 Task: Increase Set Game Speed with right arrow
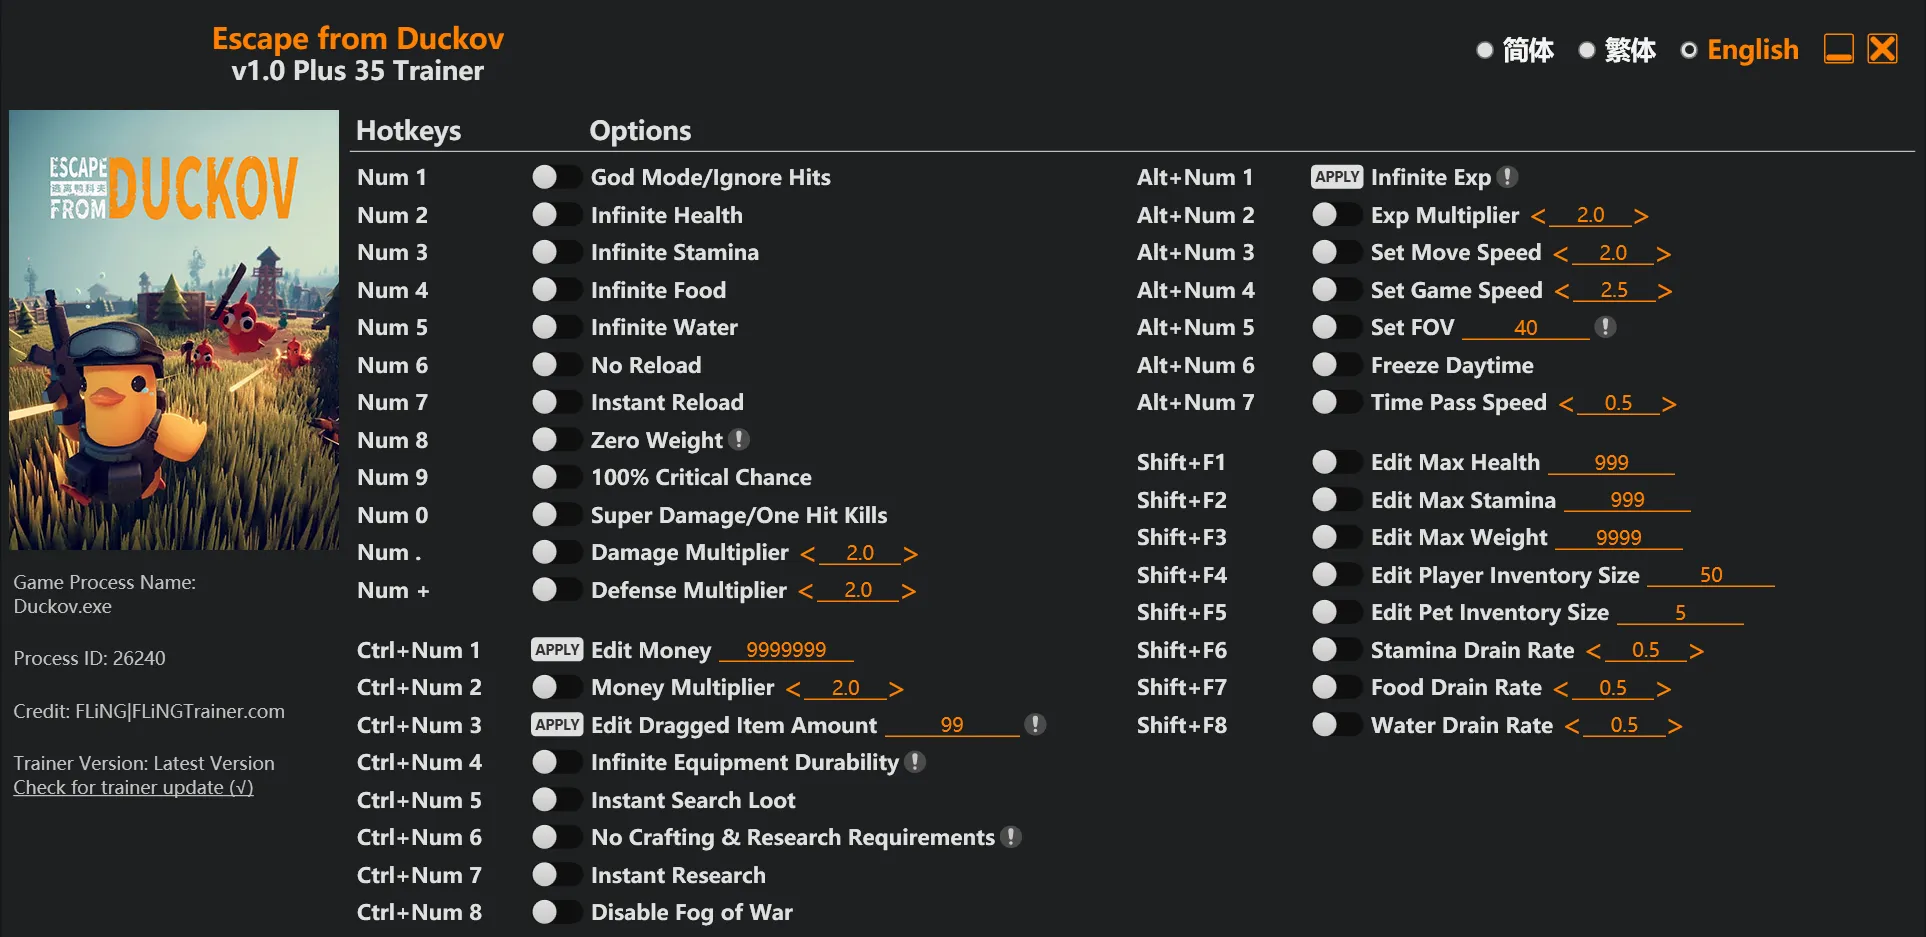pos(1664,292)
